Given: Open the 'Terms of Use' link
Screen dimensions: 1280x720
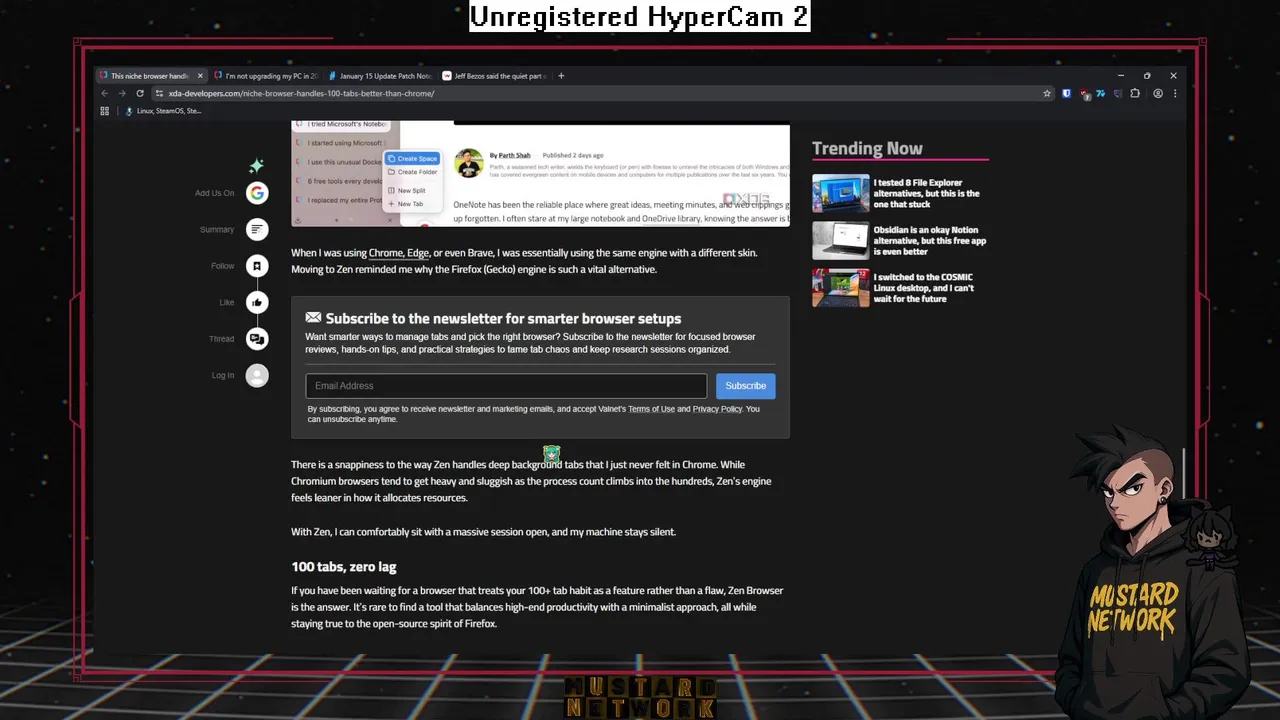Looking at the screenshot, I should tap(651, 409).
